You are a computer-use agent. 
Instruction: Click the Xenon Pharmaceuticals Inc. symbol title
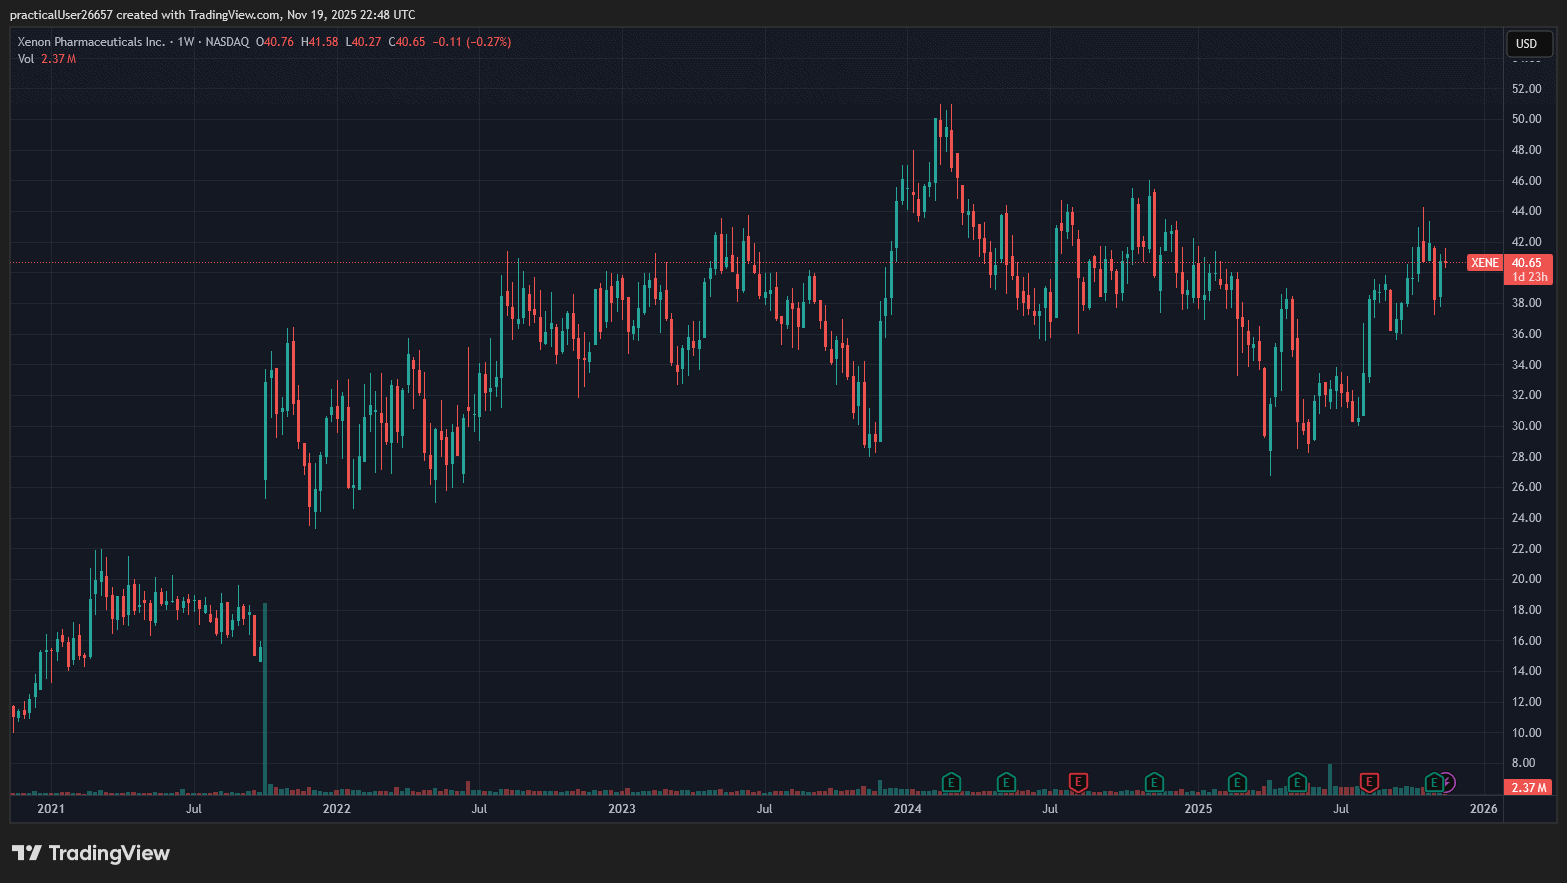(x=91, y=42)
